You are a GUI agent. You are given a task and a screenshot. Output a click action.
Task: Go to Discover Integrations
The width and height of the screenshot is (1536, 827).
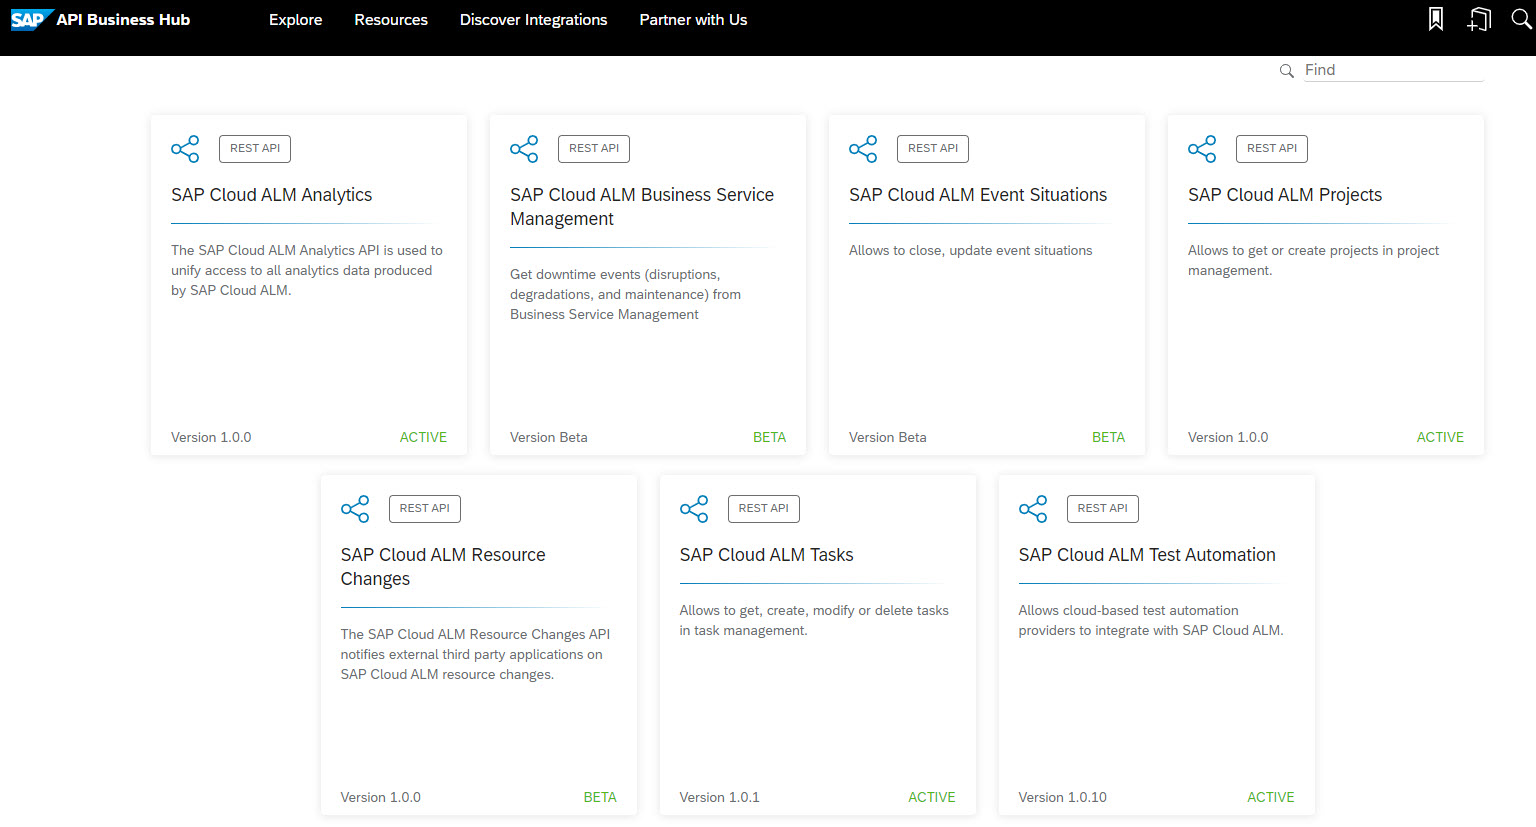(533, 20)
